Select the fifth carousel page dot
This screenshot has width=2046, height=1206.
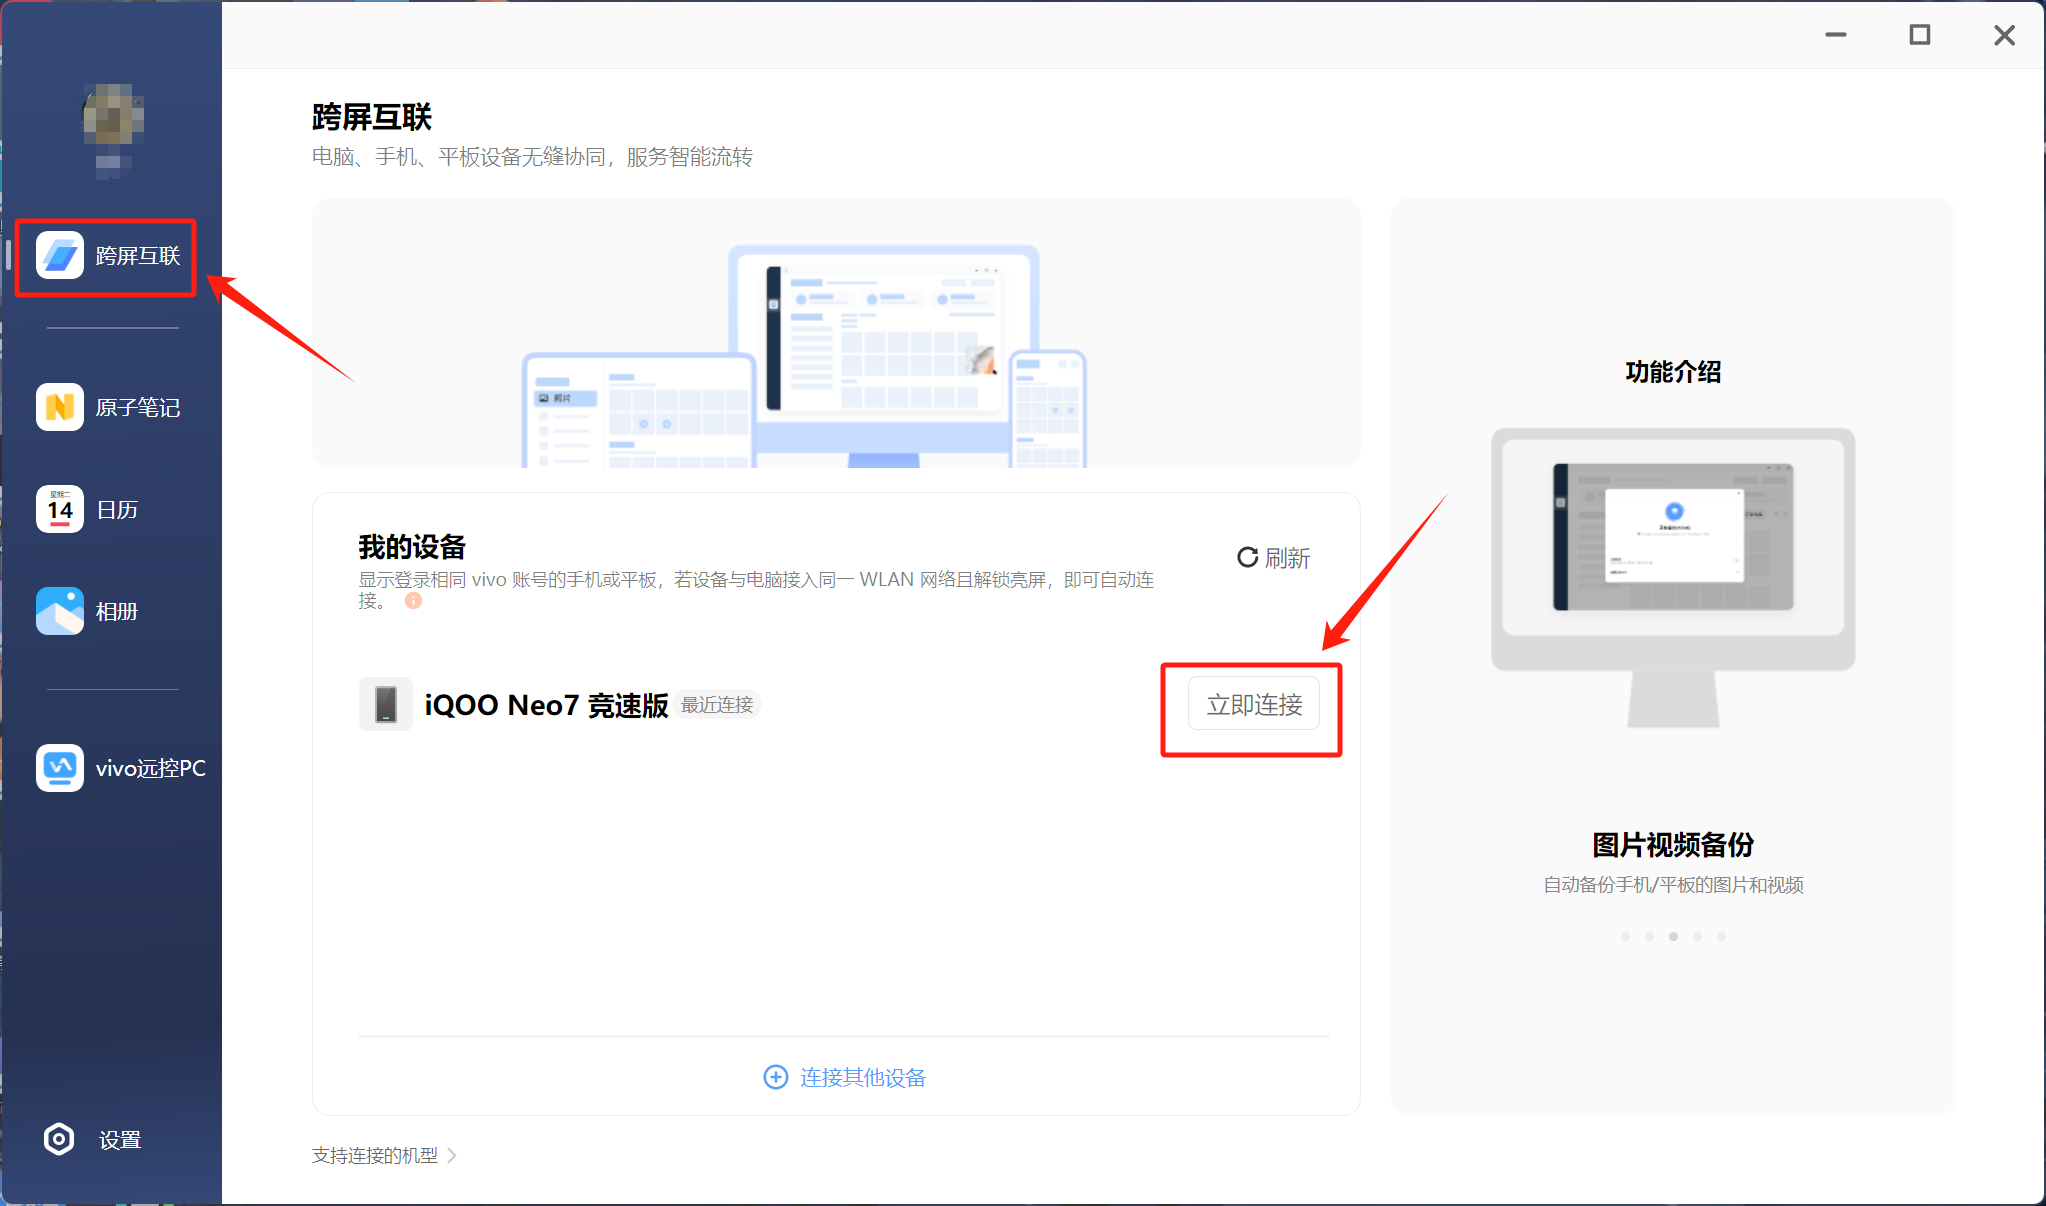[1721, 937]
